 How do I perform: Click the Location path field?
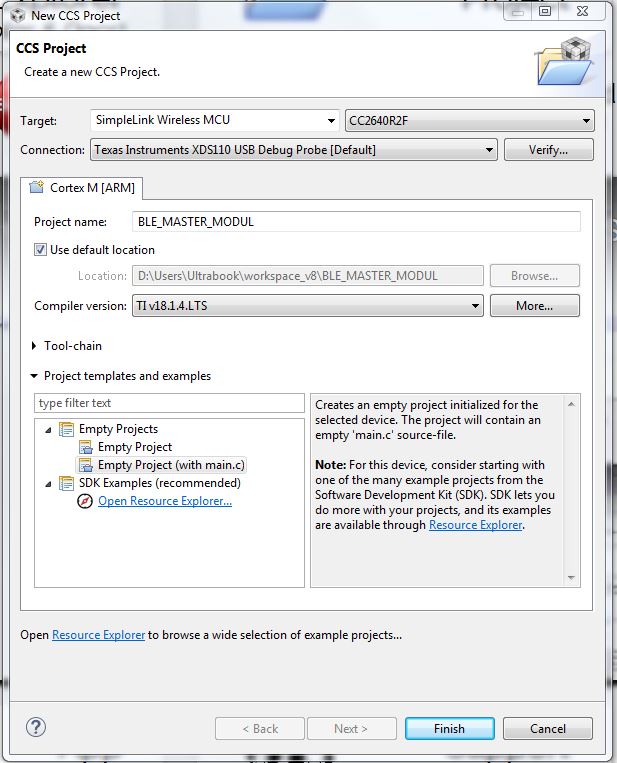point(308,276)
